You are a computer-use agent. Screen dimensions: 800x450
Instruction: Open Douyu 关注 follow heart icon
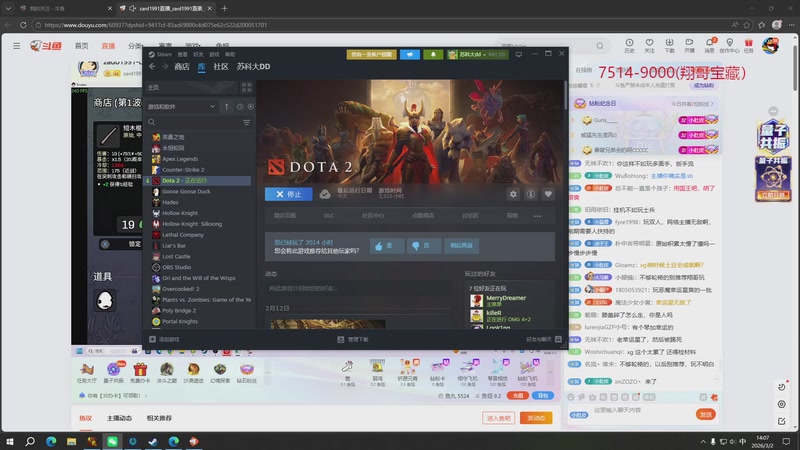(x=649, y=43)
